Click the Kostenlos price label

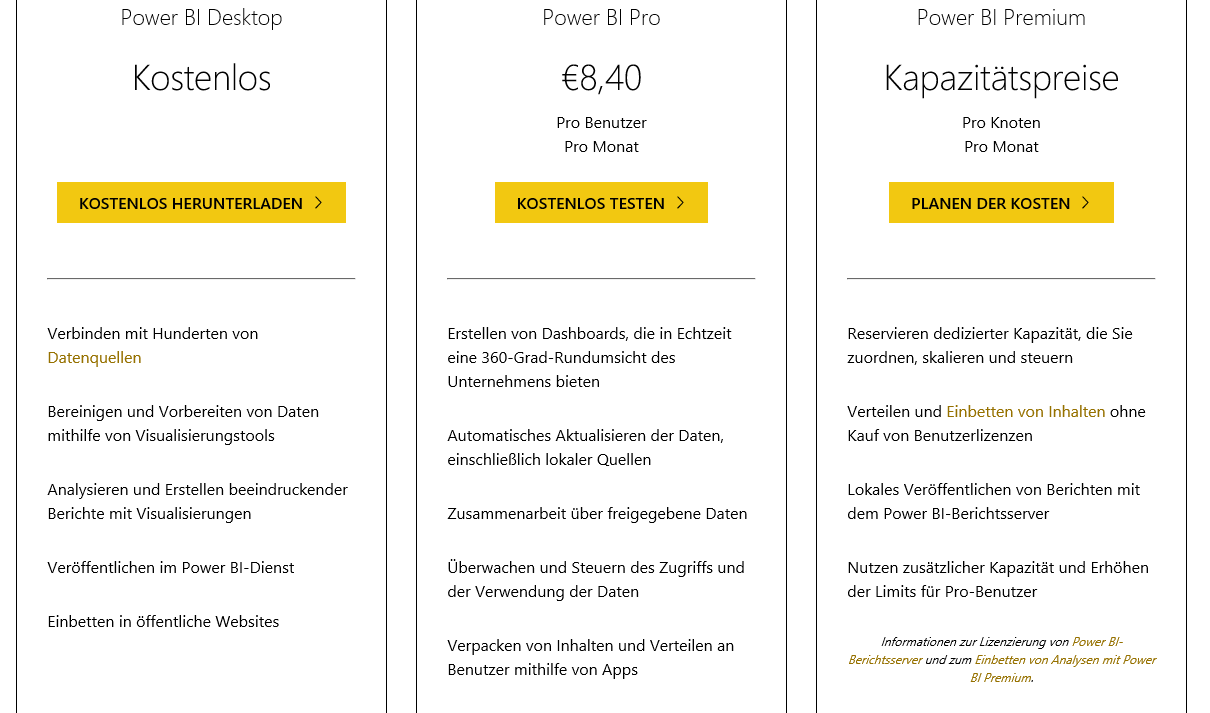point(201,78)
